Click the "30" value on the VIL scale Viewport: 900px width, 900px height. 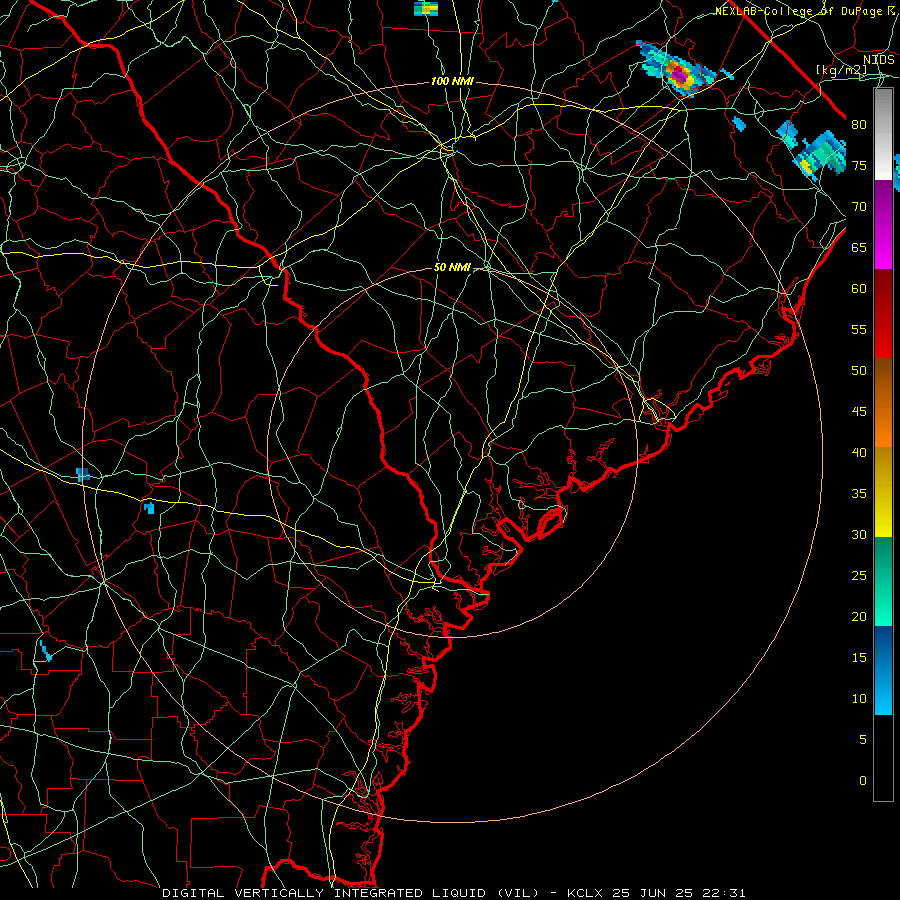coord(859,535)
